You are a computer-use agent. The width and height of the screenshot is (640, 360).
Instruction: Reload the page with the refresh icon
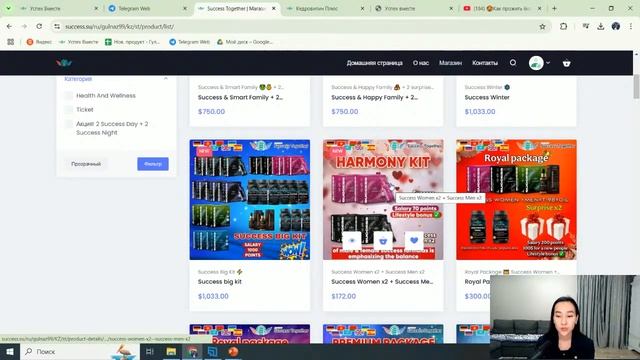point(39,26)
